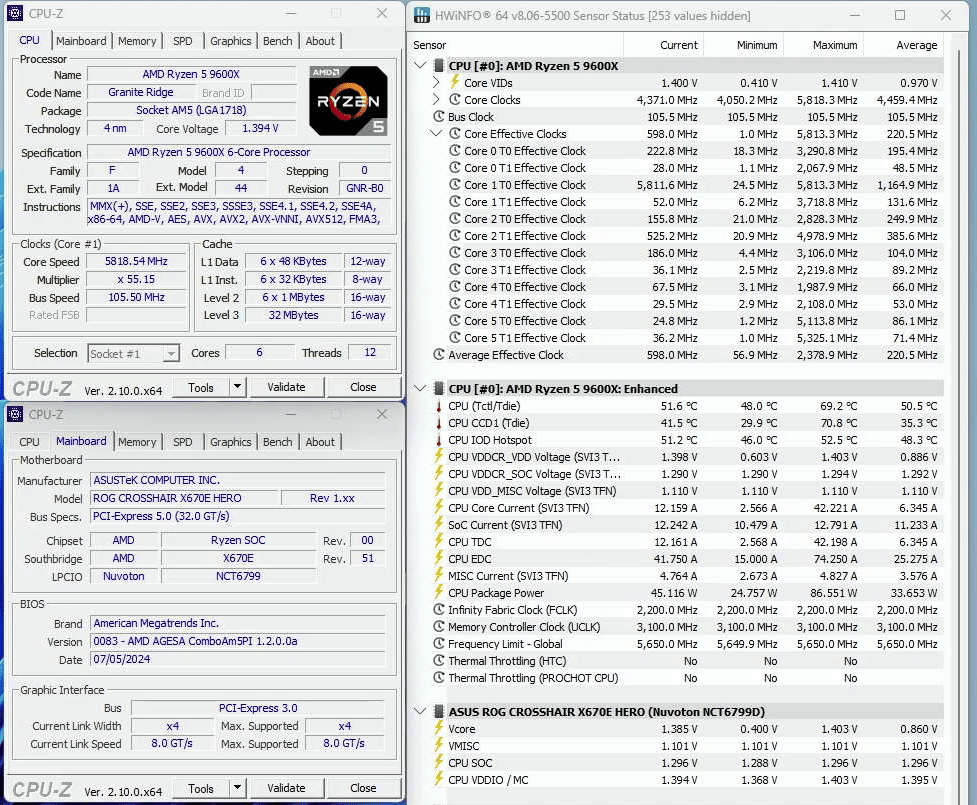Collapse the CPU [#0]: AMD Ryzen 5 9600X group
The height and width of the screenshot is (805, 977).
(x=421, y=65)
